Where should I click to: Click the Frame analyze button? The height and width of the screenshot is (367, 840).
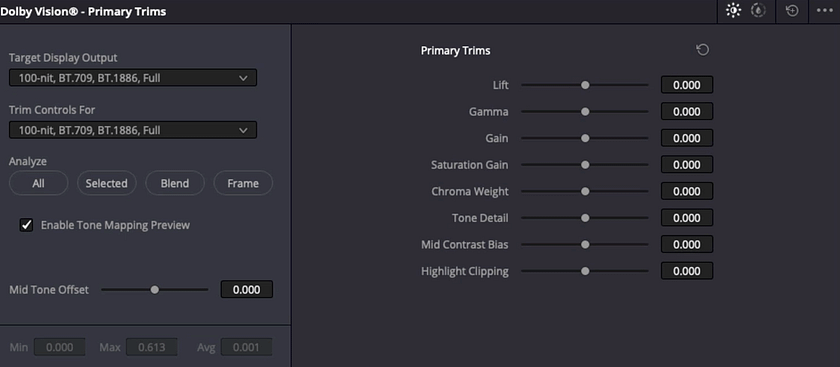click(x=243, y=183)
